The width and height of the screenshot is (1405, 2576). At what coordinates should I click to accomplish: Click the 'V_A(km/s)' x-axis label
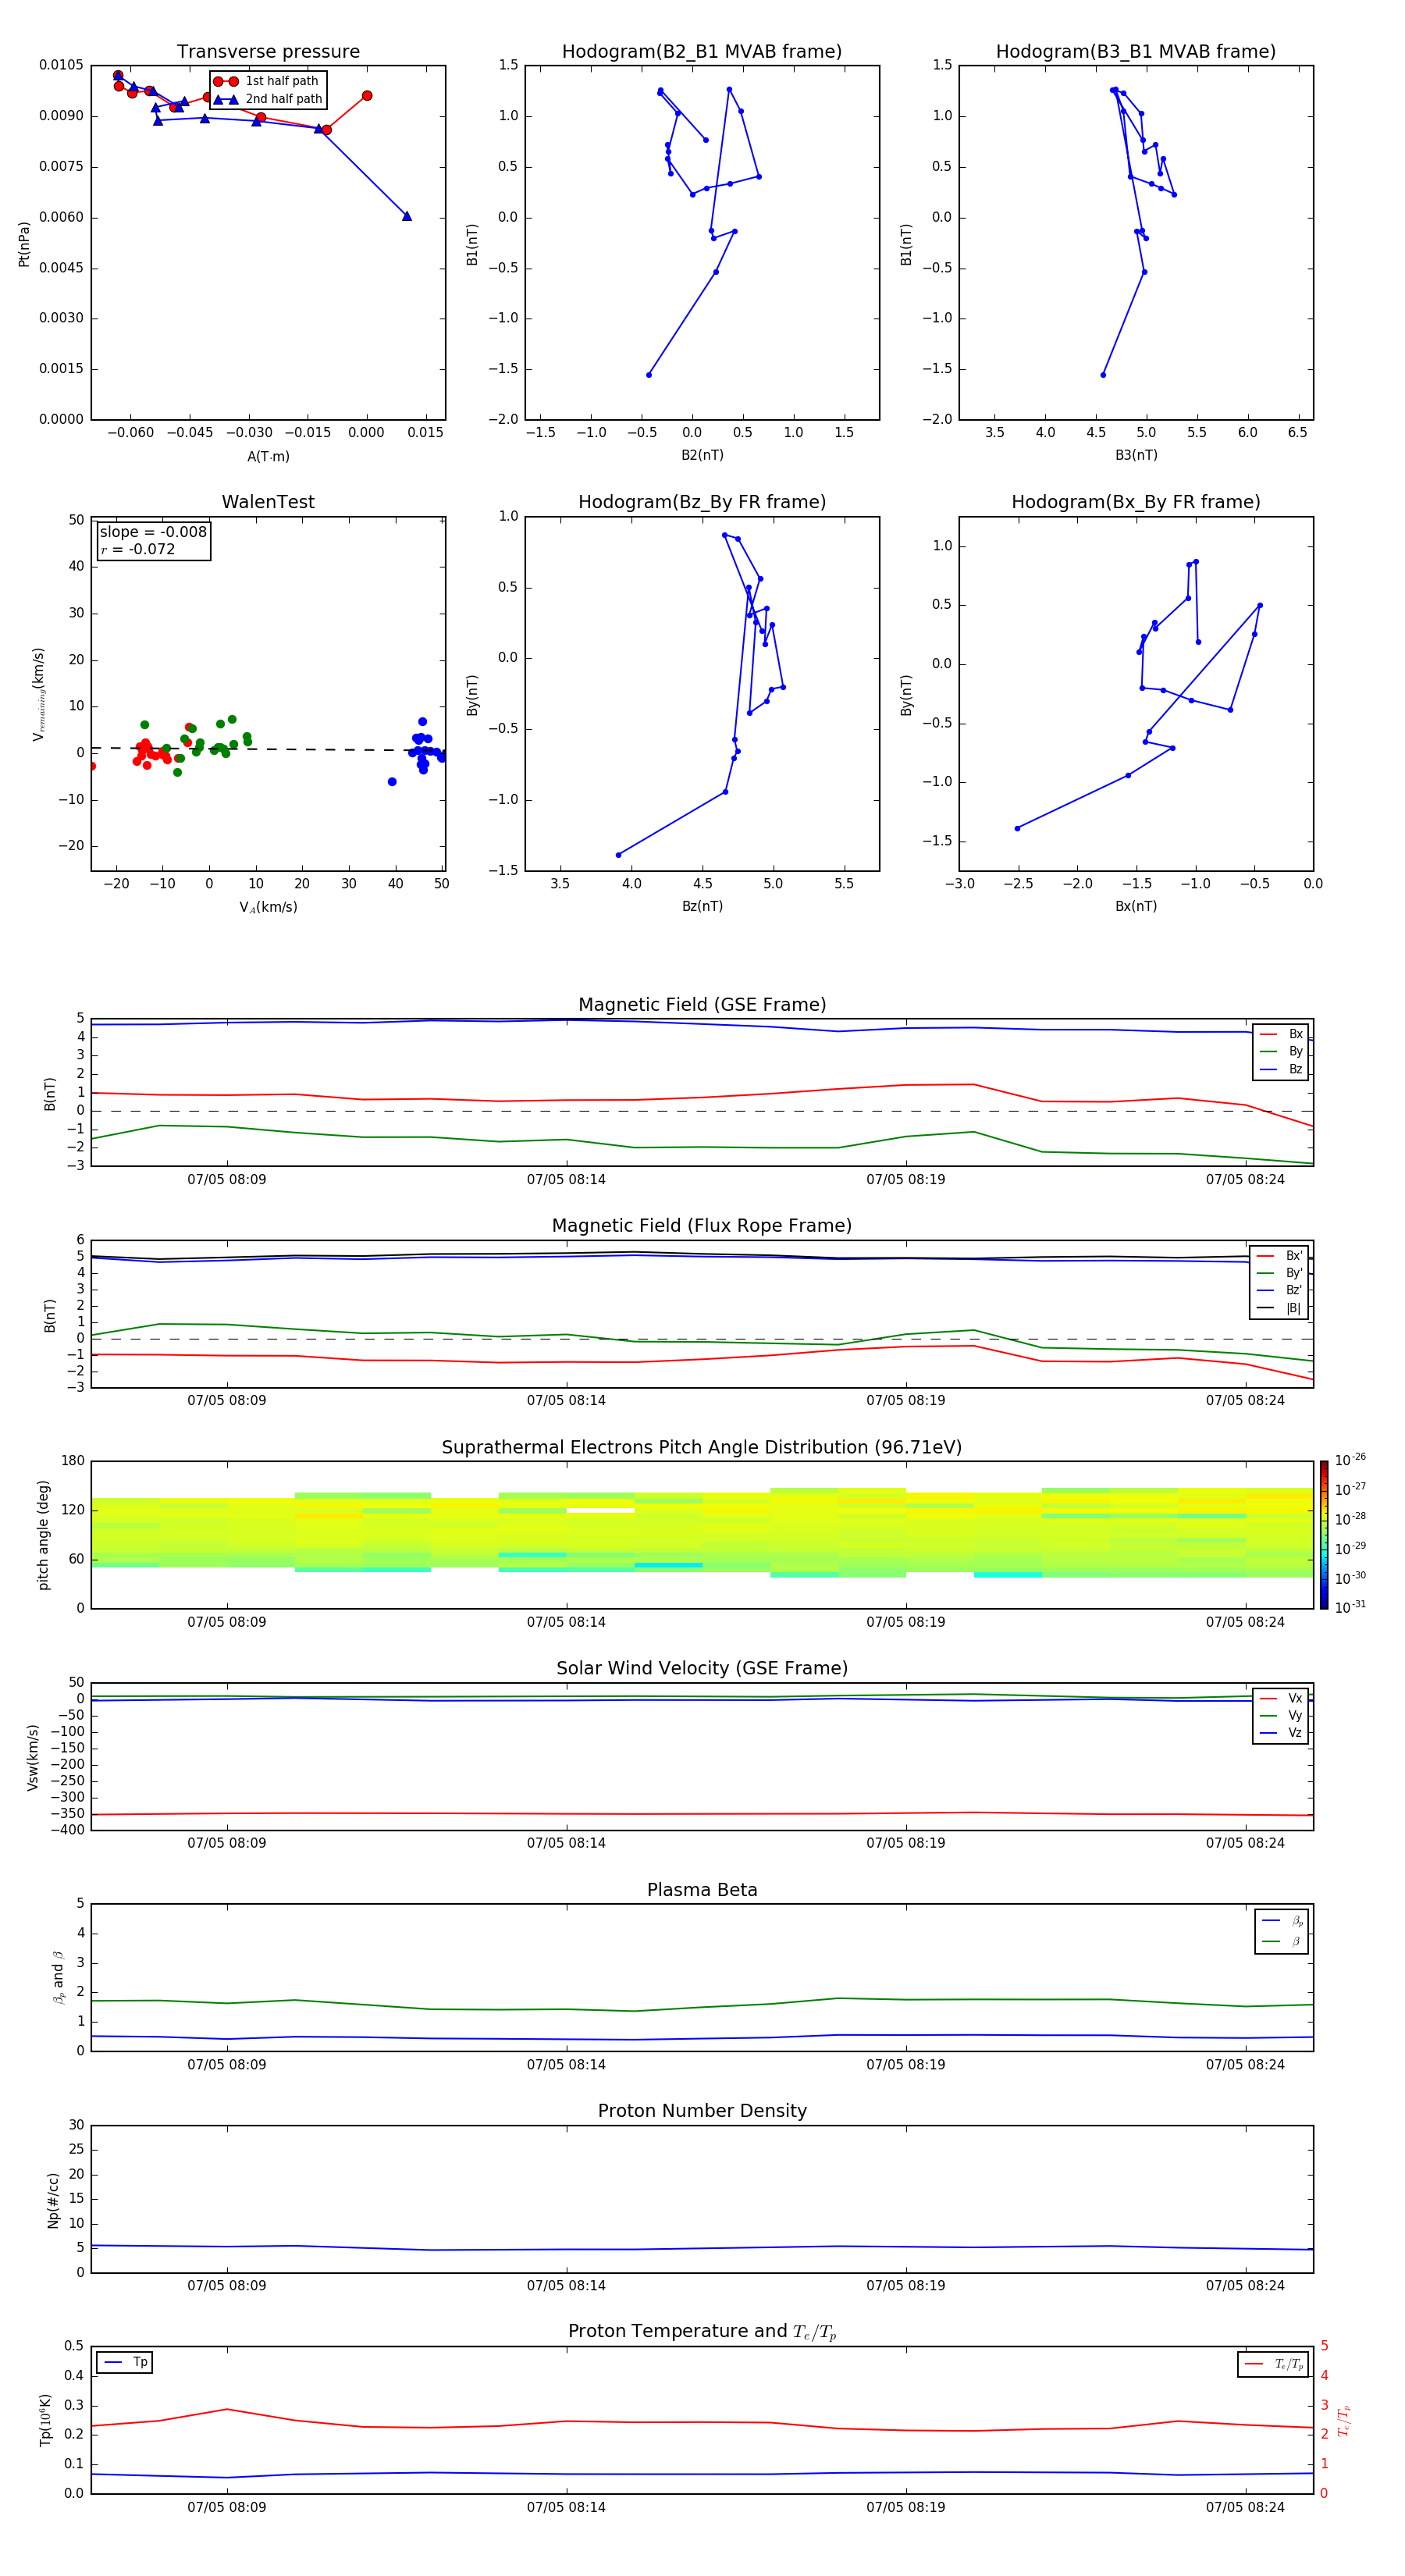coord(268,908)
